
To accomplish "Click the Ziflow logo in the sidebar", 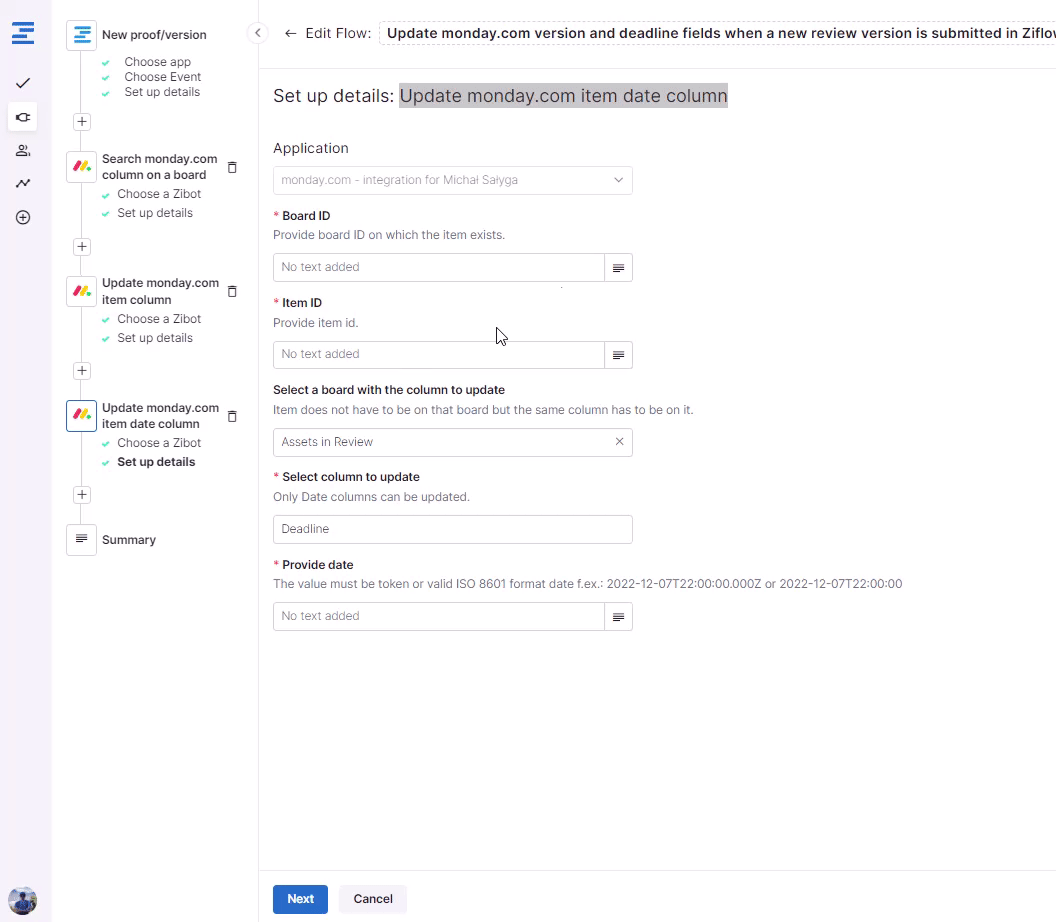I will (x=23, y=33).
